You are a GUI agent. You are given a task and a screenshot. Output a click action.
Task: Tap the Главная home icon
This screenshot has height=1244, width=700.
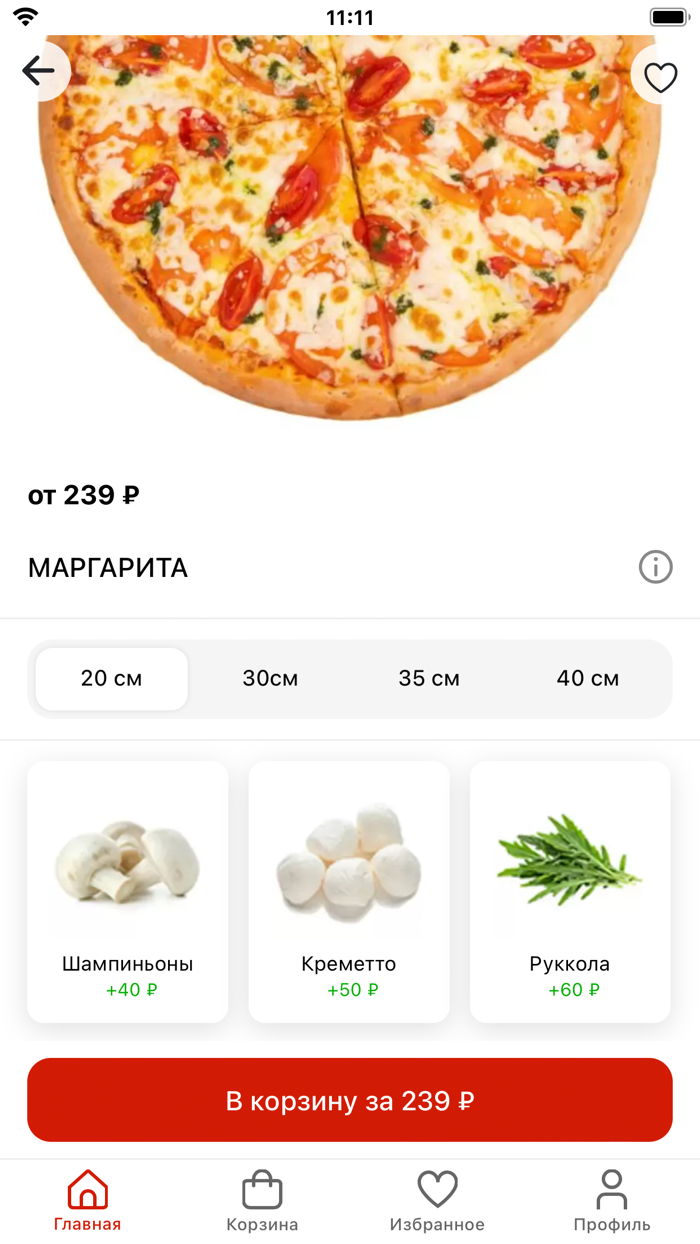pyautogui.click(x=87, y=1191)
